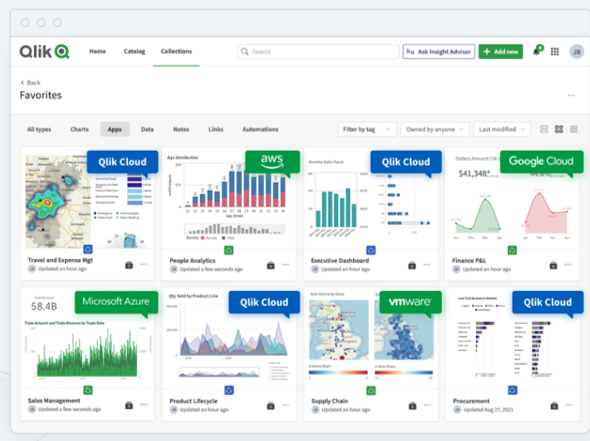Open the Filter by tag dropdown
Image resolution: width=590 pixels, height=441 pixels.
[367, 129]
